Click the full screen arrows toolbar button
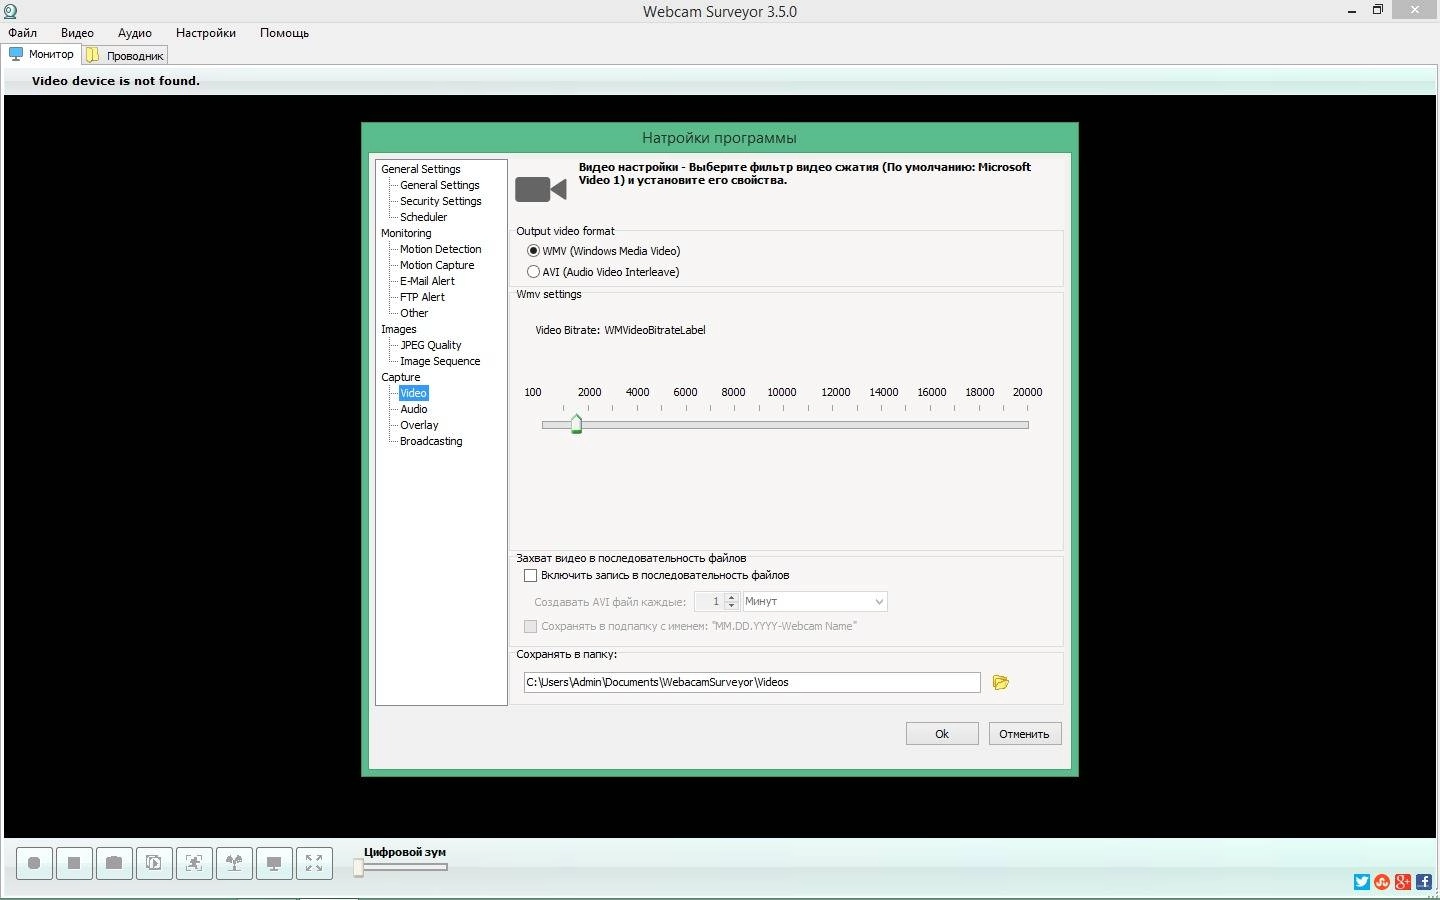This screenshot has height=900, width=1440. [314, 863]
